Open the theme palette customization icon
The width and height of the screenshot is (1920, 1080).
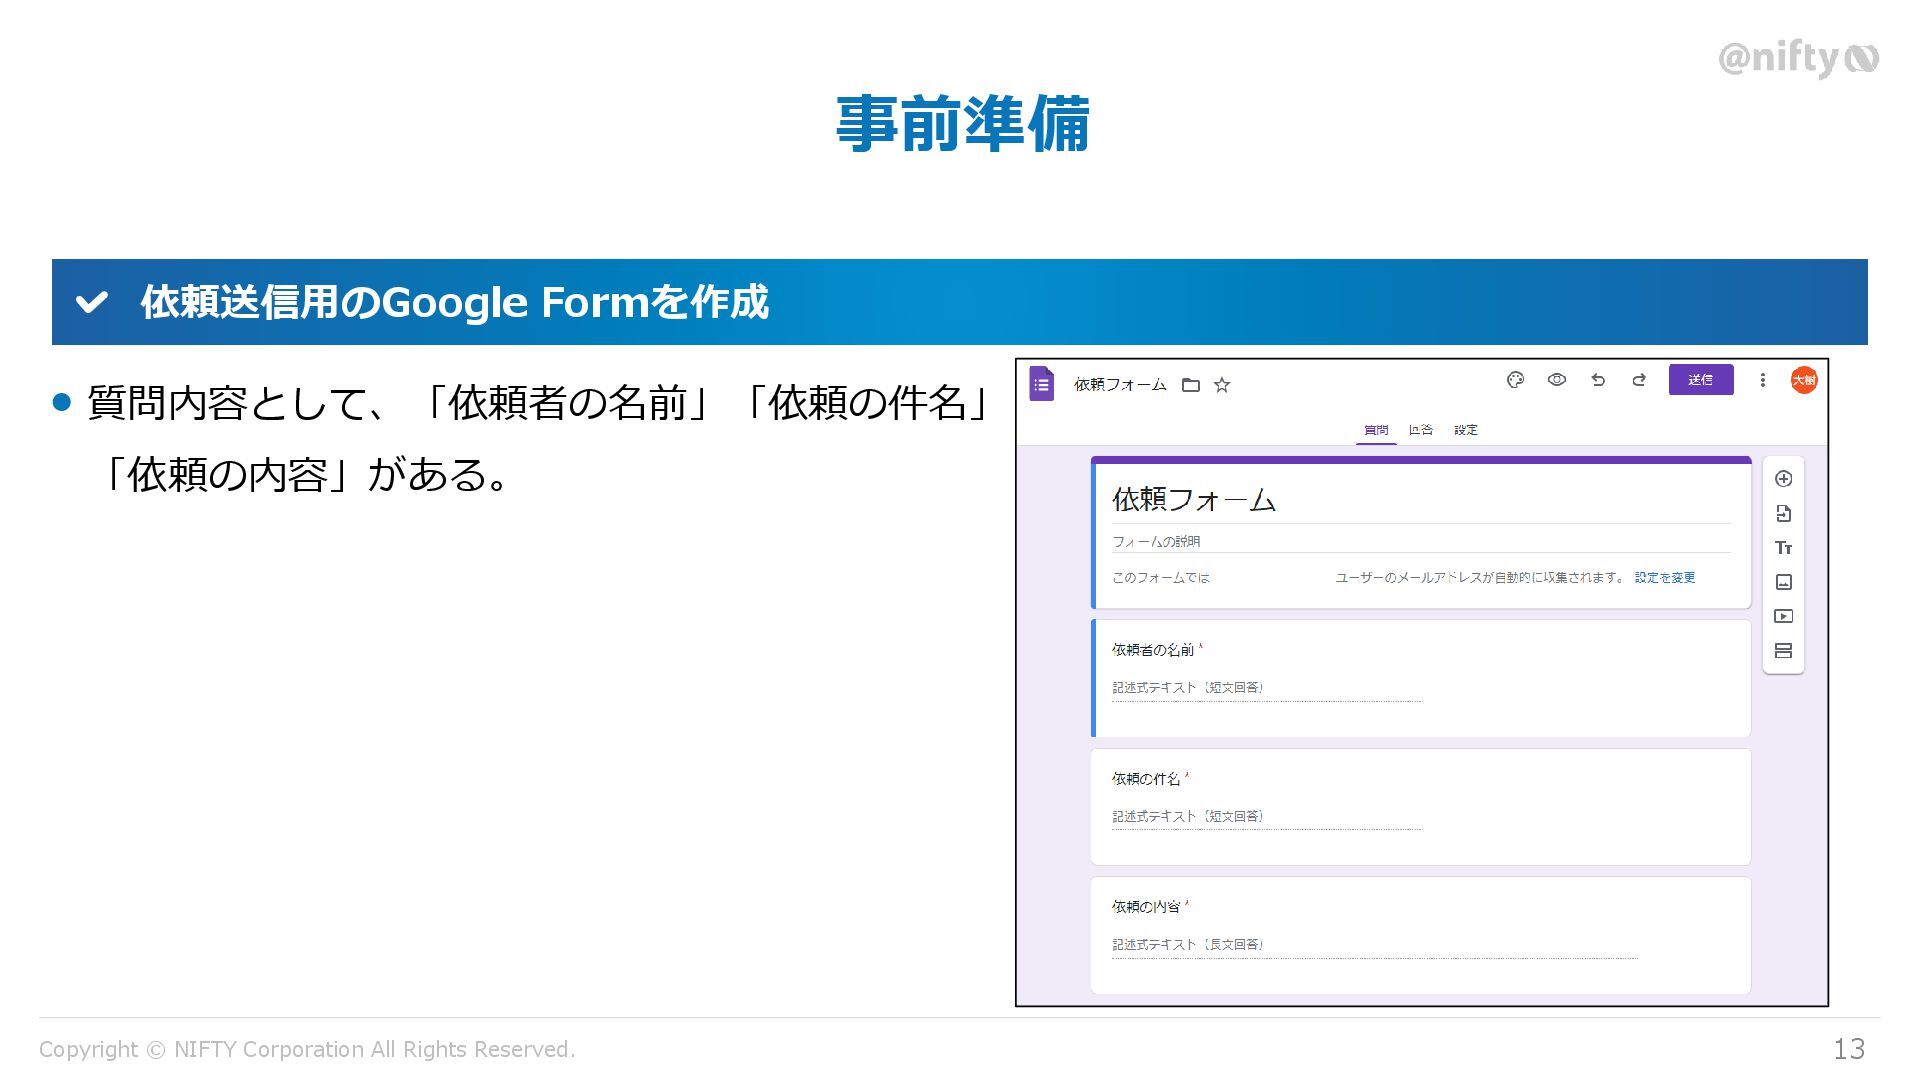pos(1515,380)
